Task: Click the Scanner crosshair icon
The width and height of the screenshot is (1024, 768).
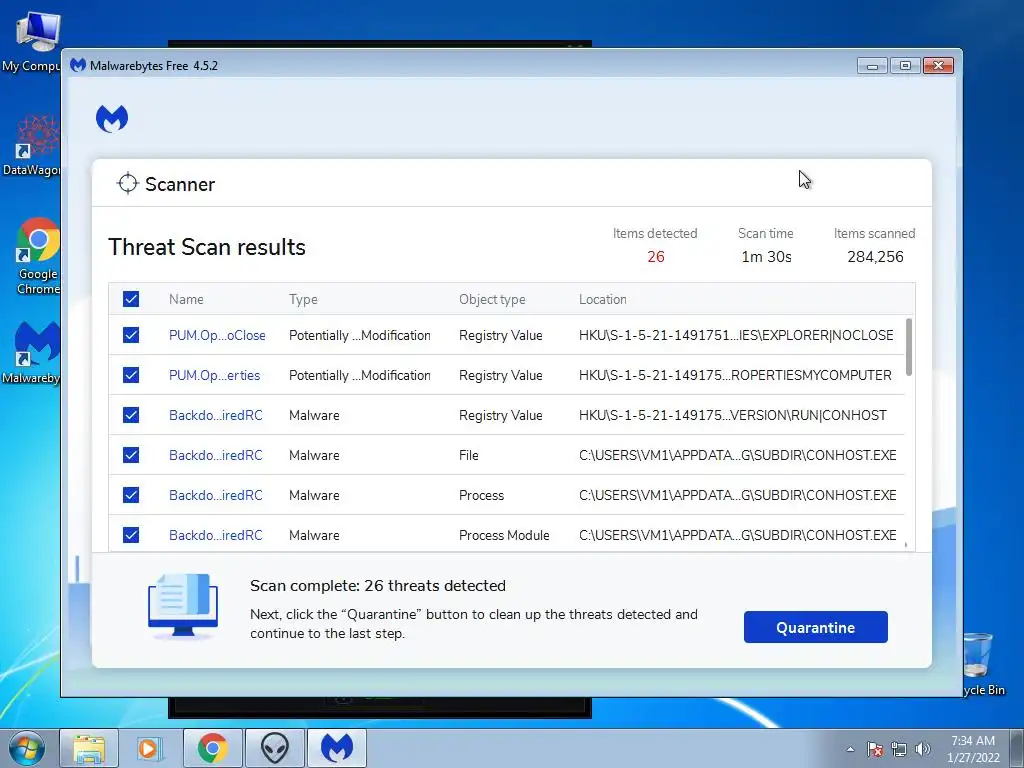Action: click(x=127, y=184)
